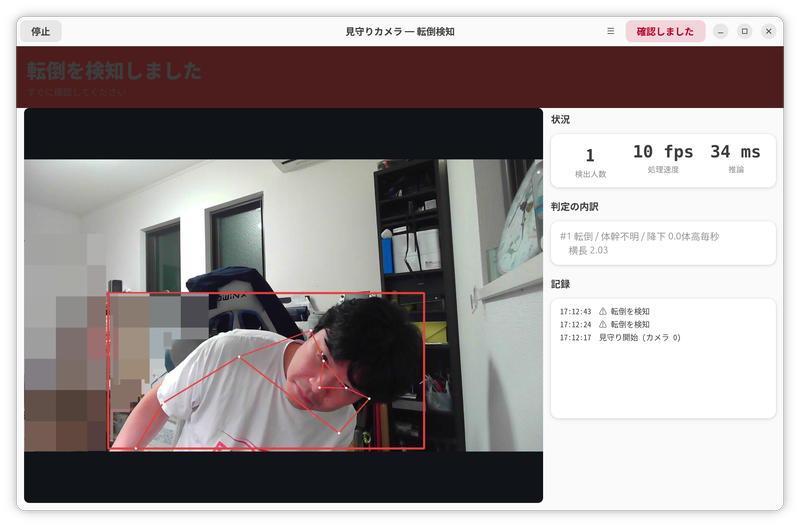Acknowledge alert with 確認しました button
Image resolution: width=800 pixels, height=527 pixels.
(665, 32)
